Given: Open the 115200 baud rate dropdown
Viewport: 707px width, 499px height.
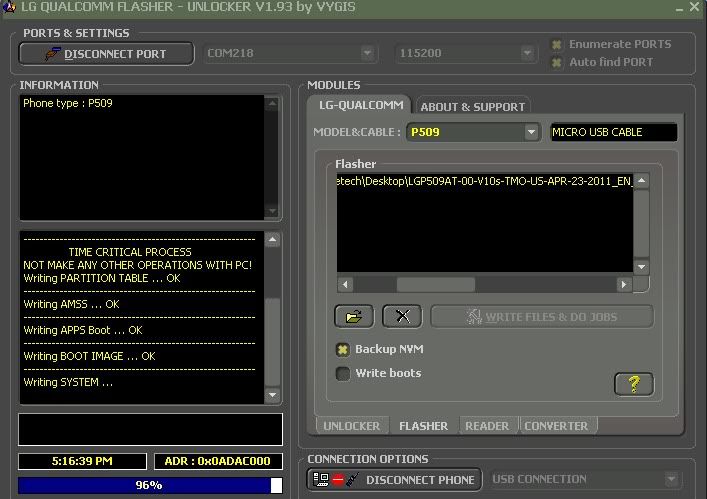Looking at the screenshot, I should tap(466, 53).
